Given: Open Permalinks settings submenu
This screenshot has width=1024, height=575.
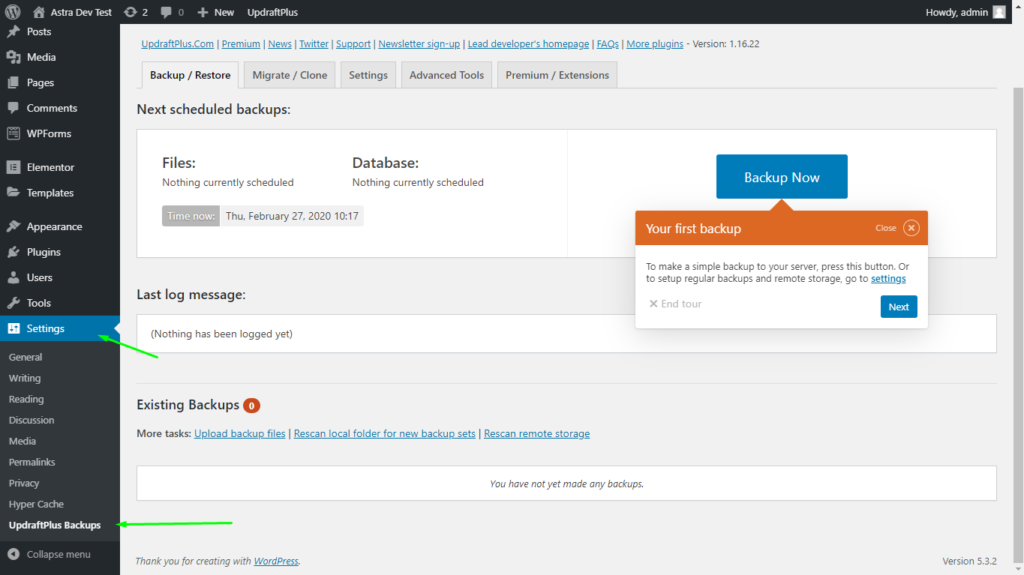Looking at the screenshot, I should pos(32,462).
